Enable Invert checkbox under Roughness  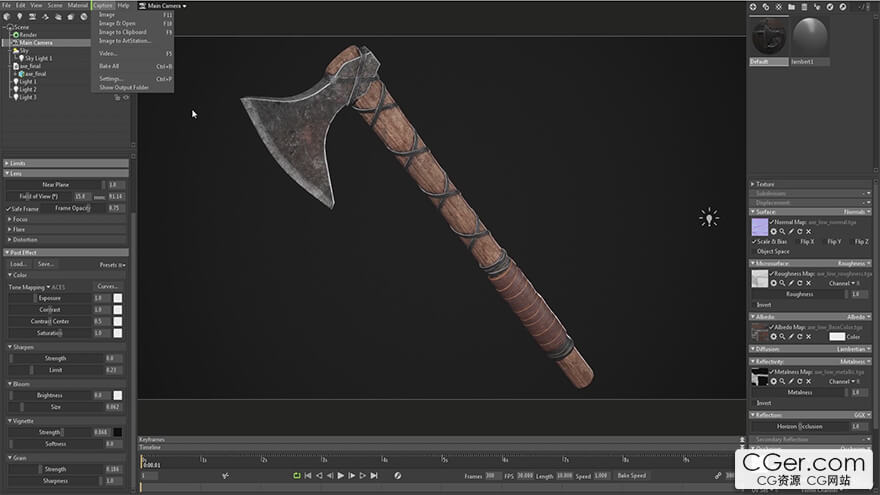754,304
